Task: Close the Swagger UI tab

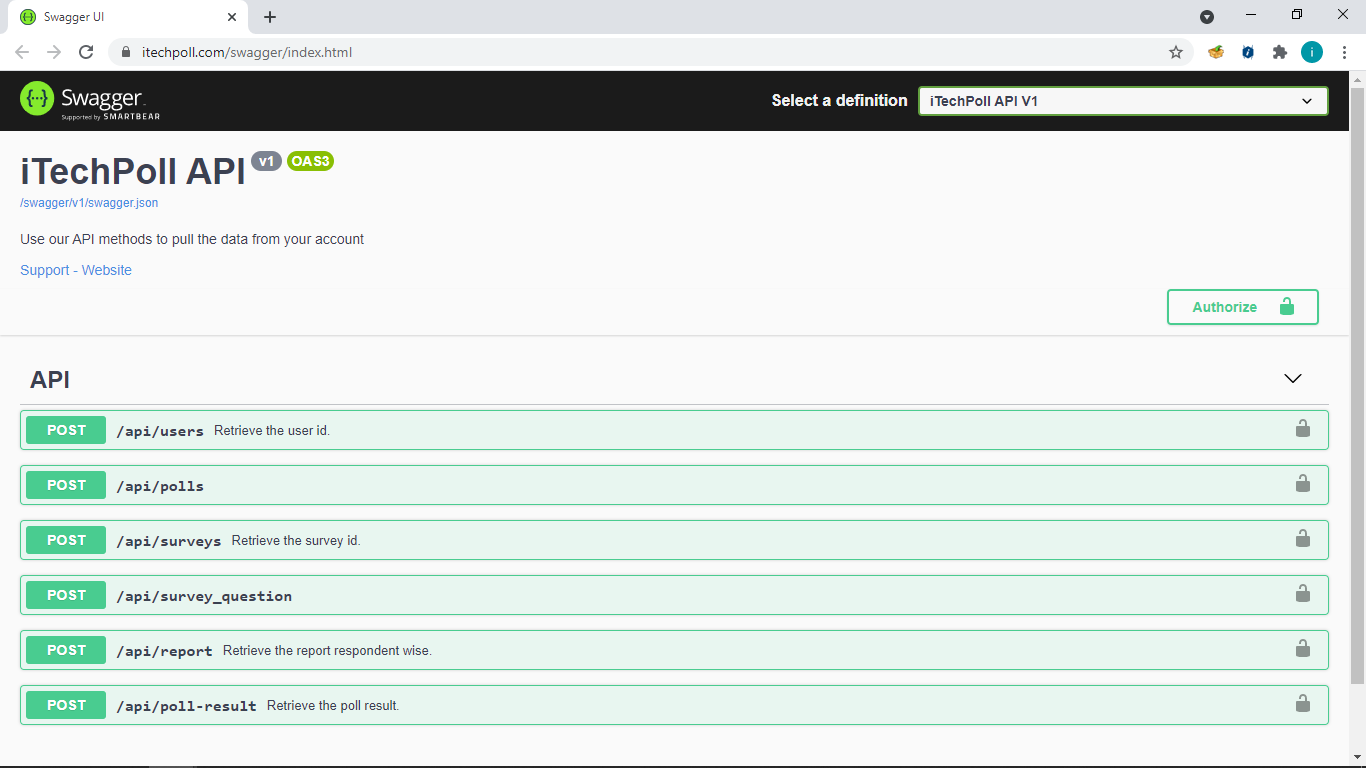Action: coord(232,17)
